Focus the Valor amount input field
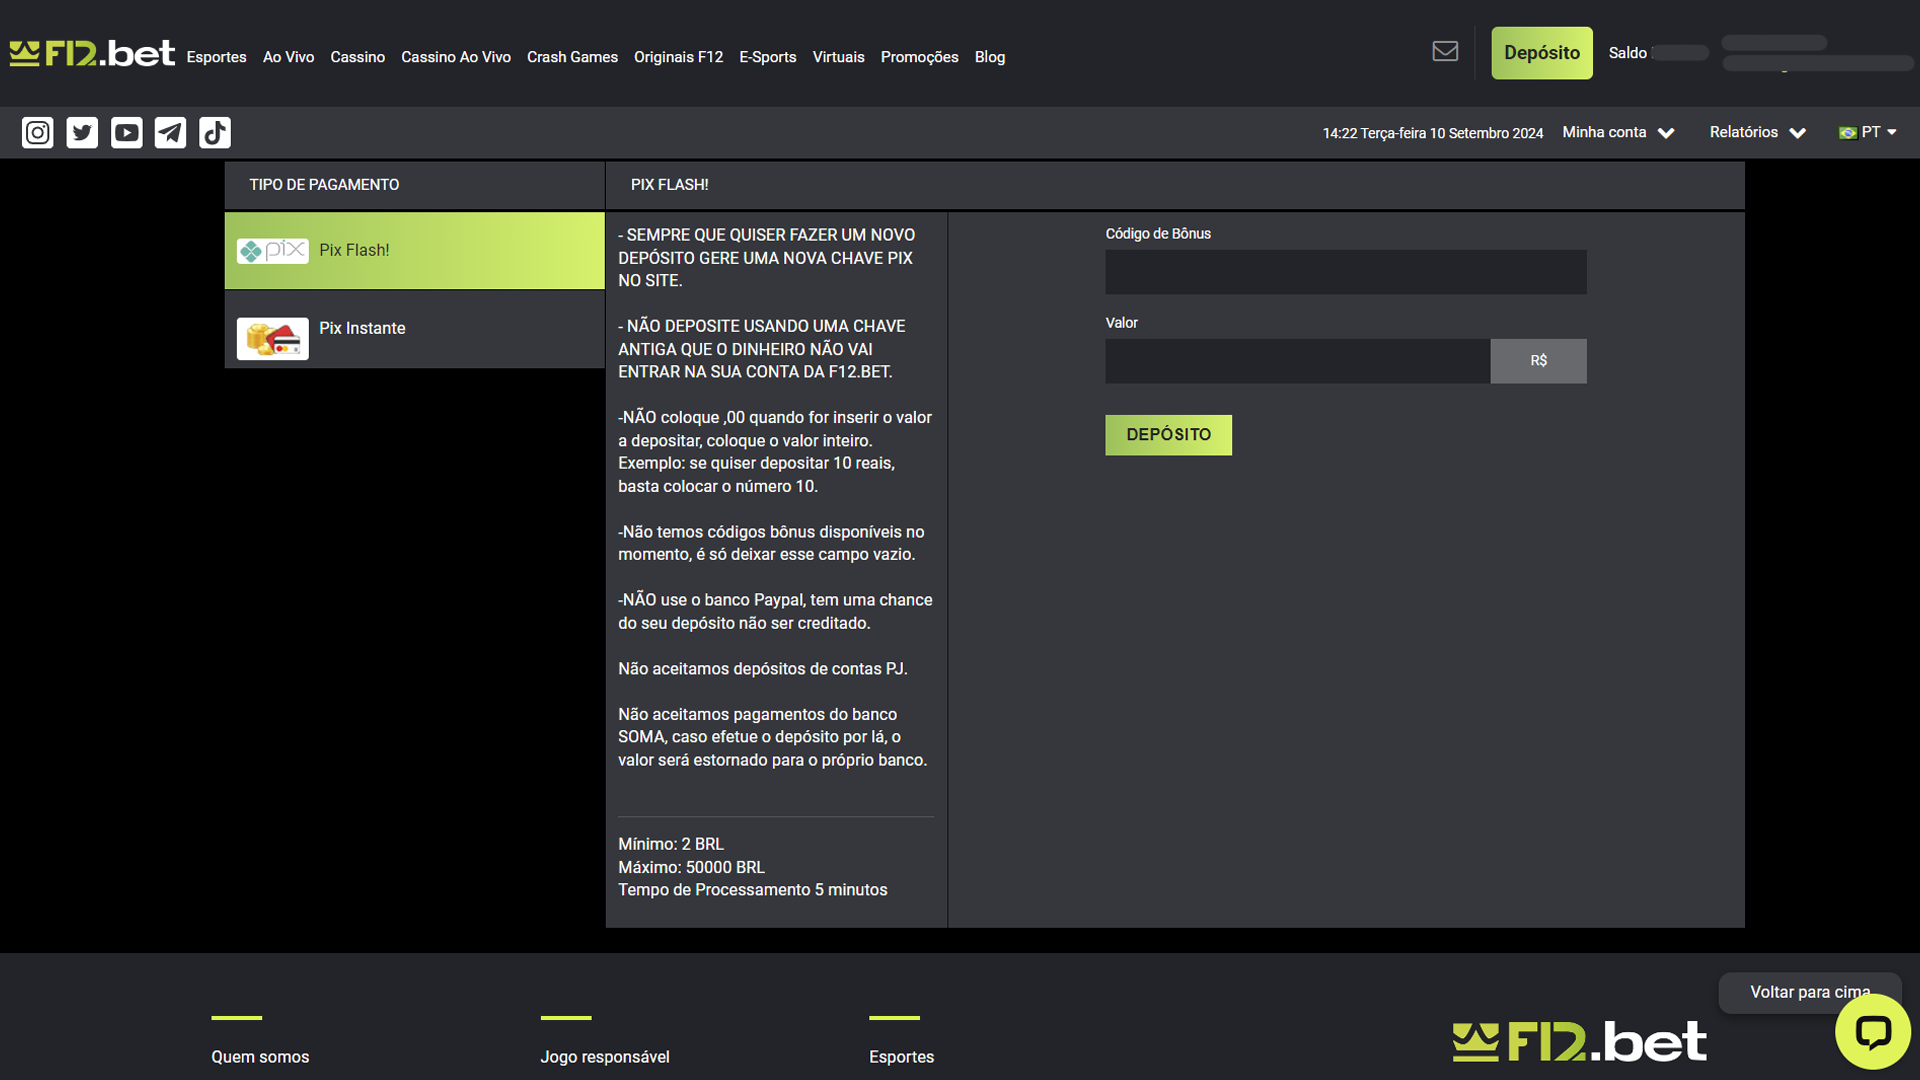Viewport: 1920px width, 1080px height. coord(1297,361)
